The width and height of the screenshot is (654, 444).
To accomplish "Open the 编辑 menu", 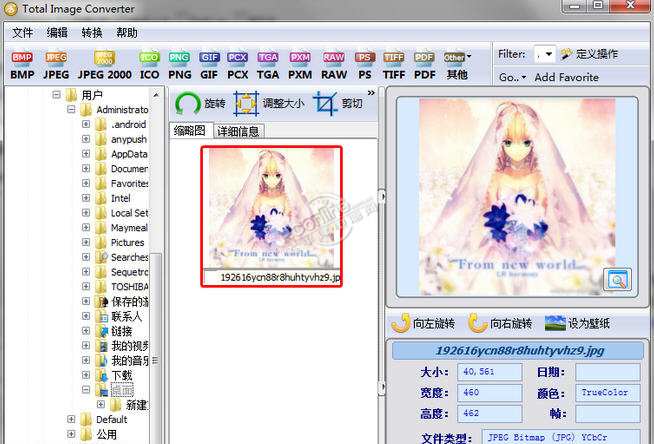I will (57, 33).
